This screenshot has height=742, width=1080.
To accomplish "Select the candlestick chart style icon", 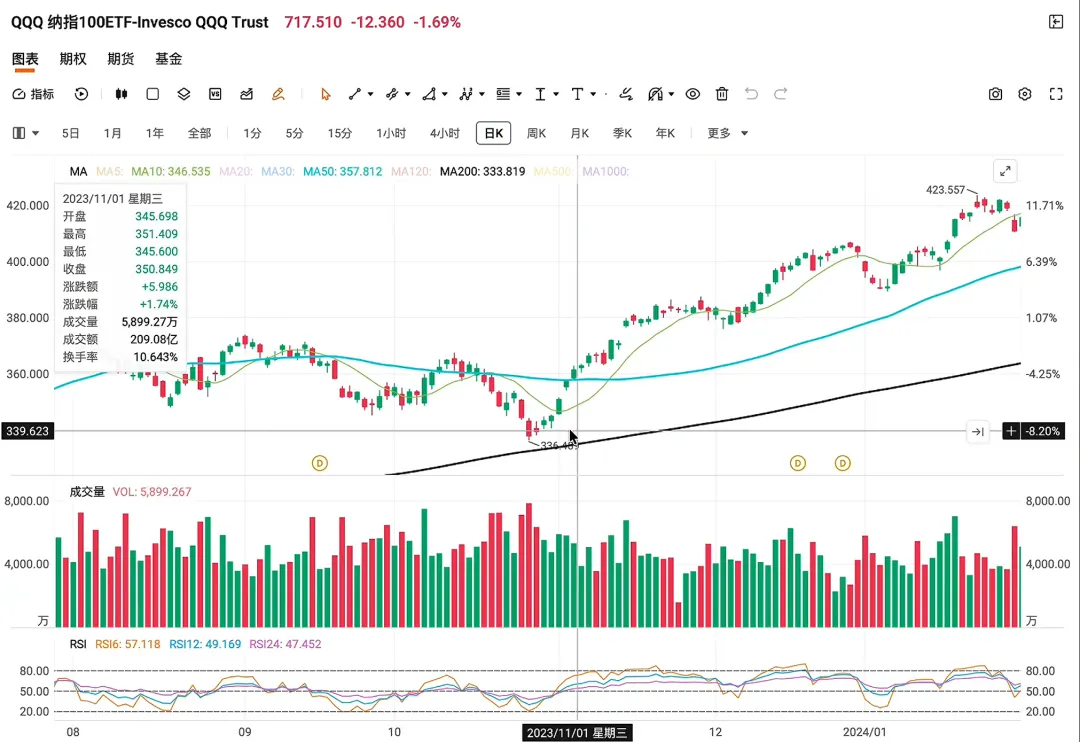I will 121,94.
